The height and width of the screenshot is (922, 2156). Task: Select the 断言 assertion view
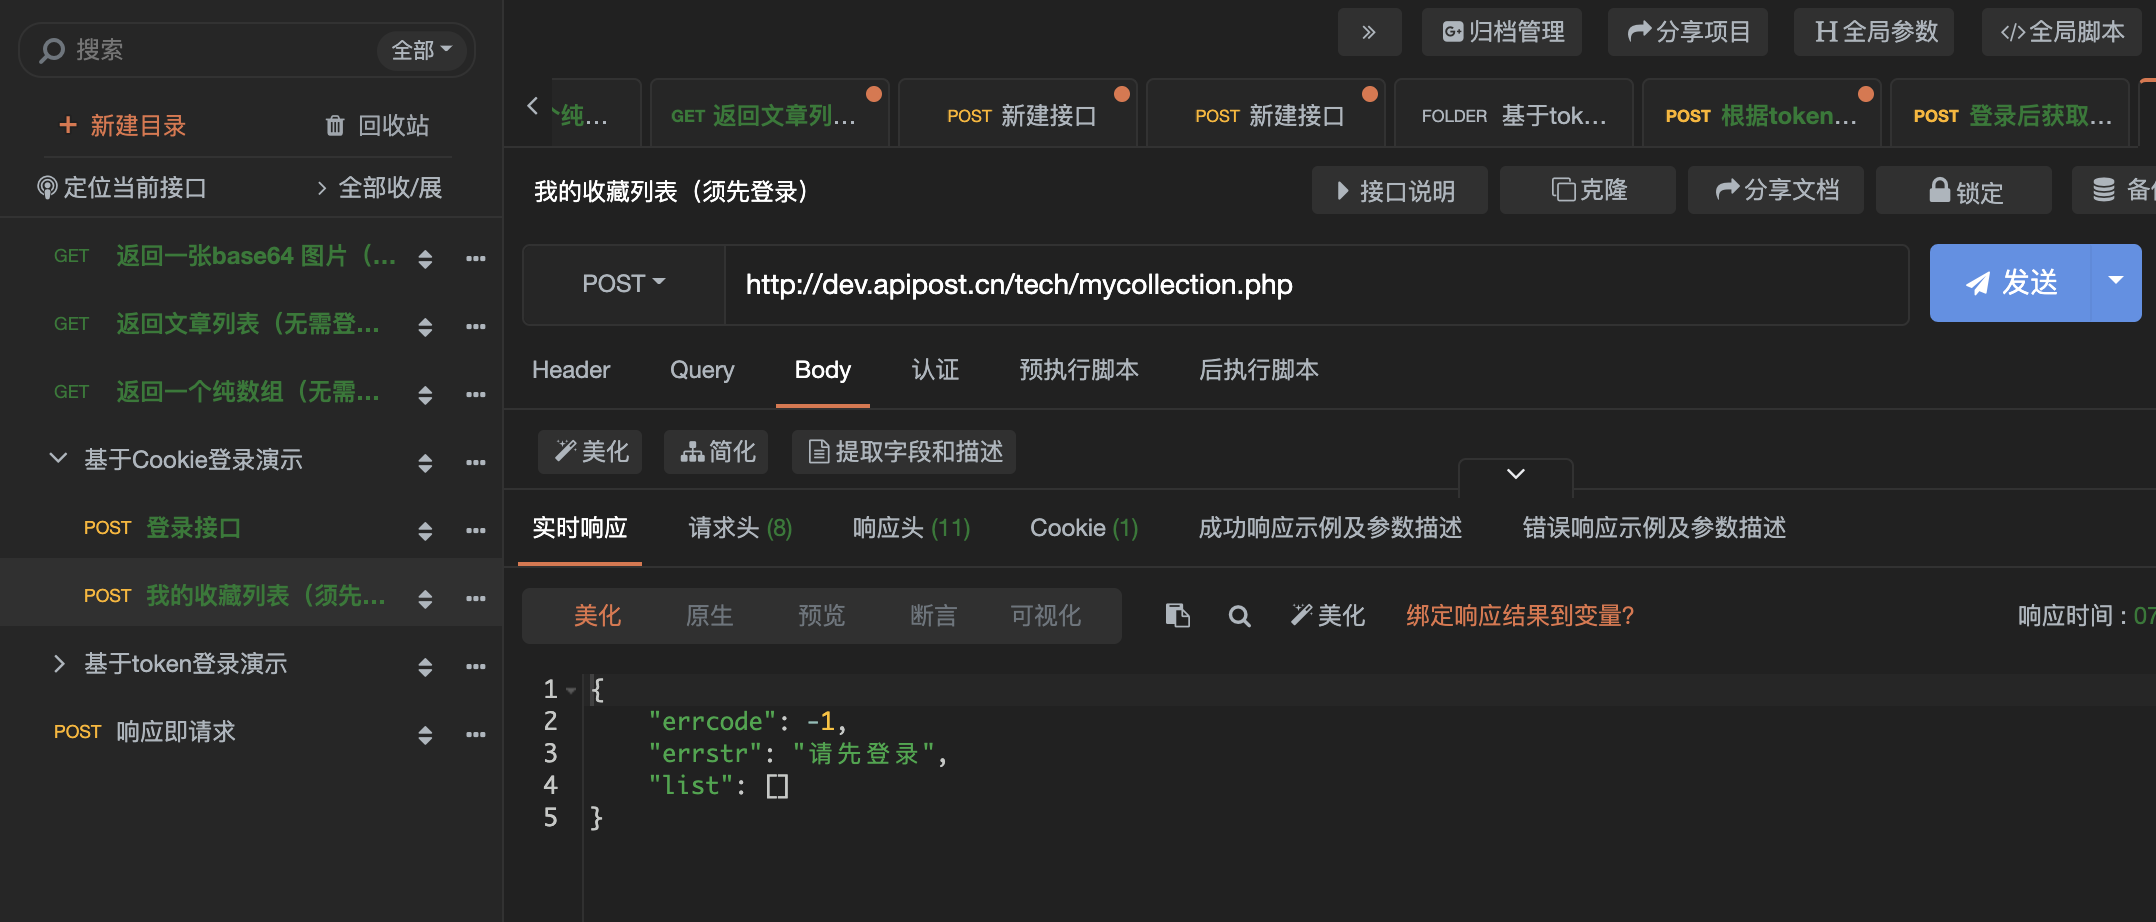[934, 616]
